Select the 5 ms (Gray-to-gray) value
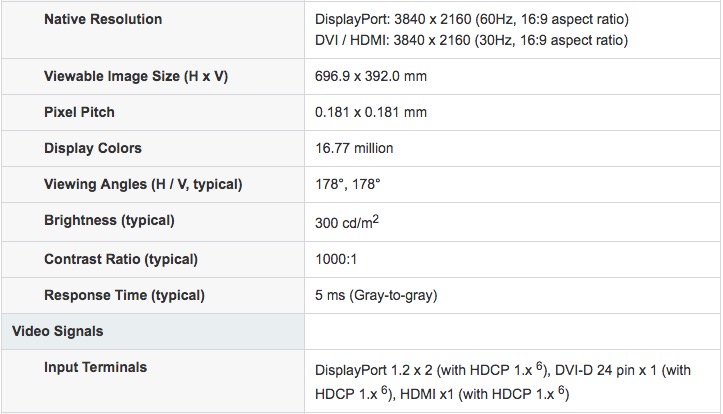Screen dimensions: 723x414 point(376,295)
